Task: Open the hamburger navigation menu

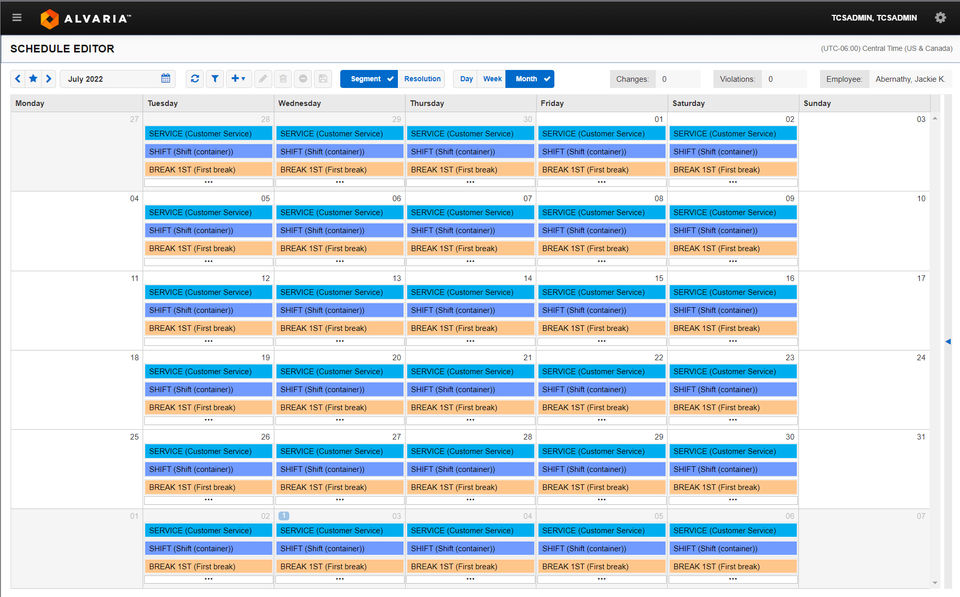Action: pyautogui.click(x=17, y=18)
